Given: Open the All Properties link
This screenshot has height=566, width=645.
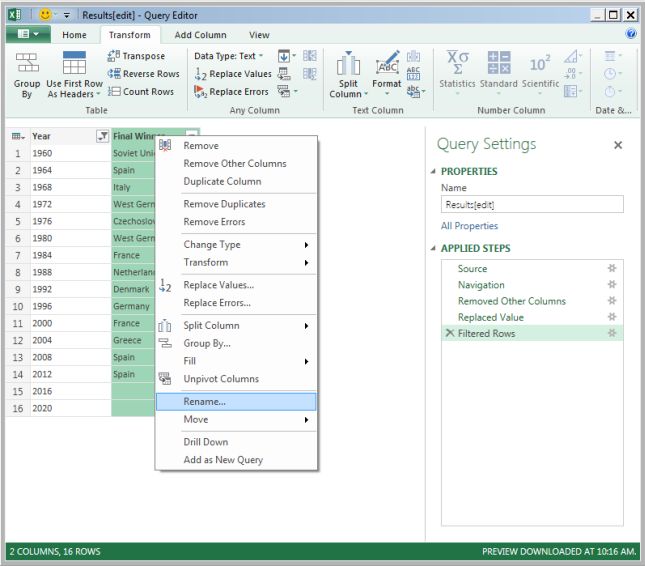Looking at the screenshot, I should pos(469,226).
